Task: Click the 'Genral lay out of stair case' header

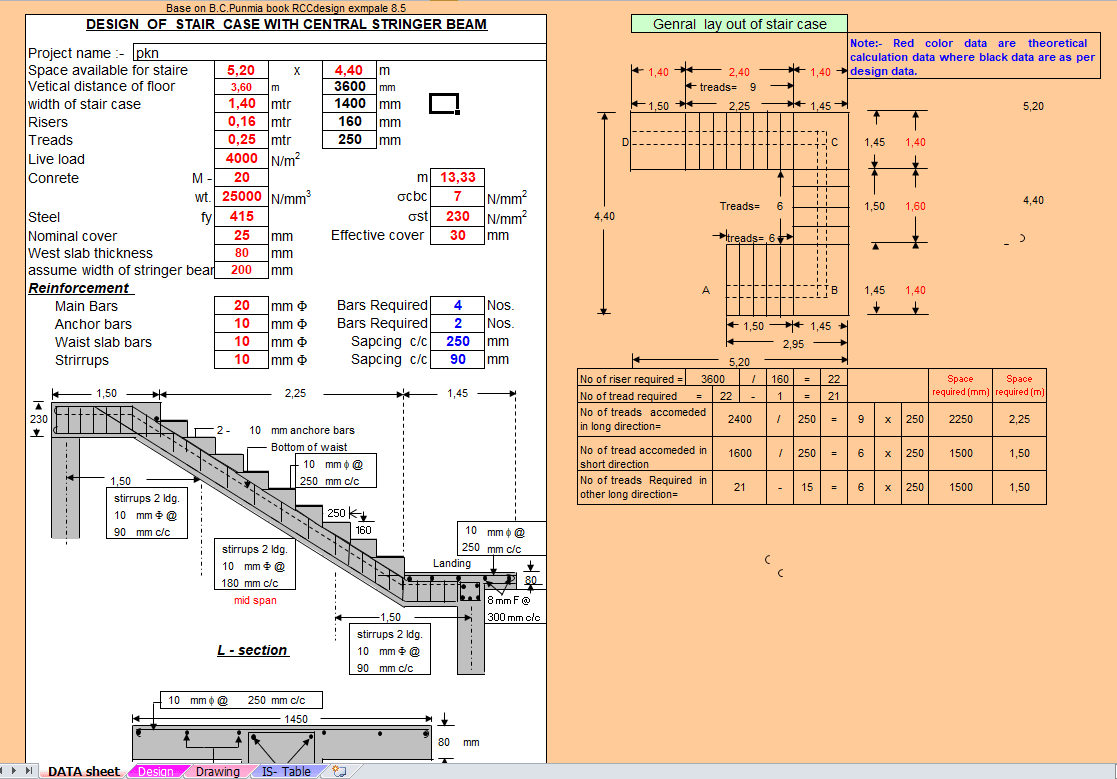Action: click(x=739, y=24)
